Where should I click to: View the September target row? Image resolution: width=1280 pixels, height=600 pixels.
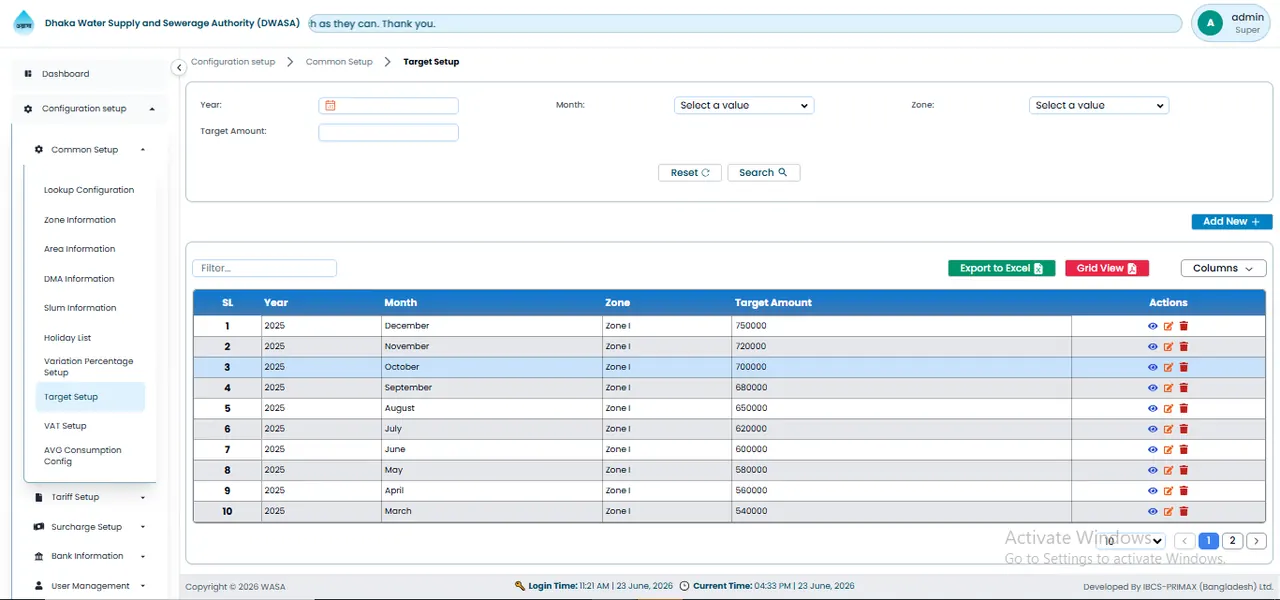point(1152,388)
